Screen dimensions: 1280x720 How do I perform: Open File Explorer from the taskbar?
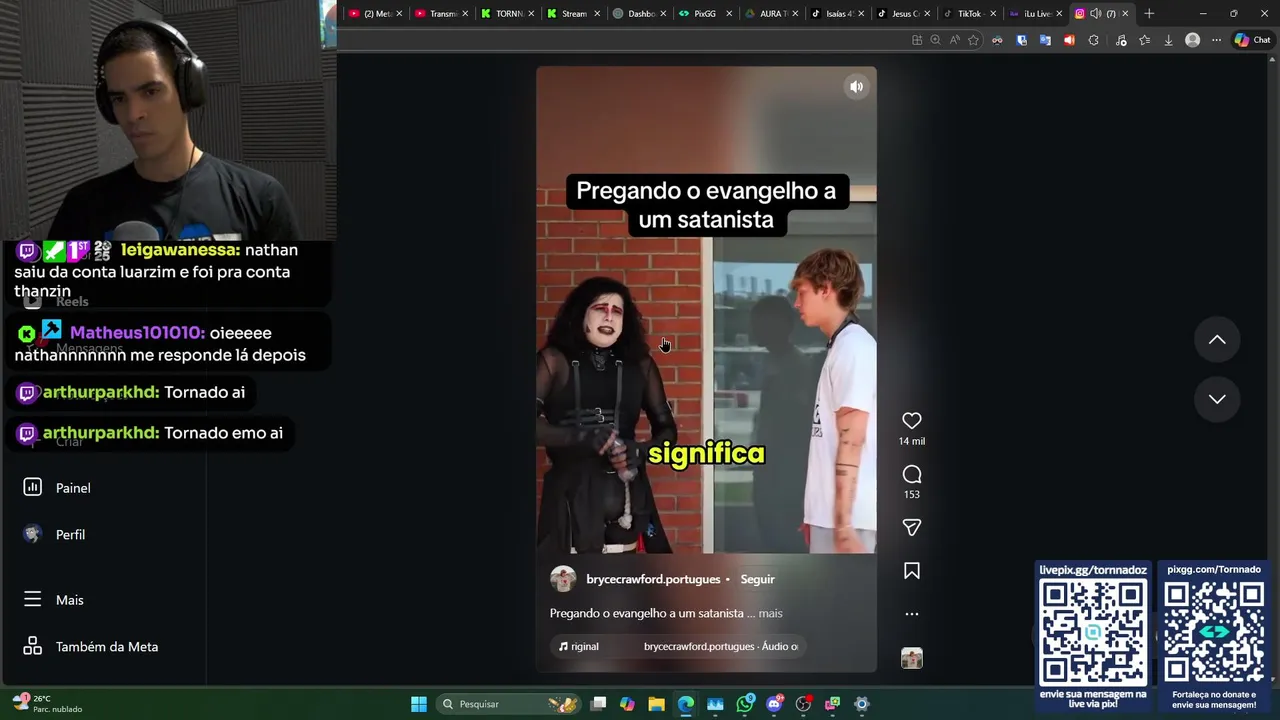656,704
